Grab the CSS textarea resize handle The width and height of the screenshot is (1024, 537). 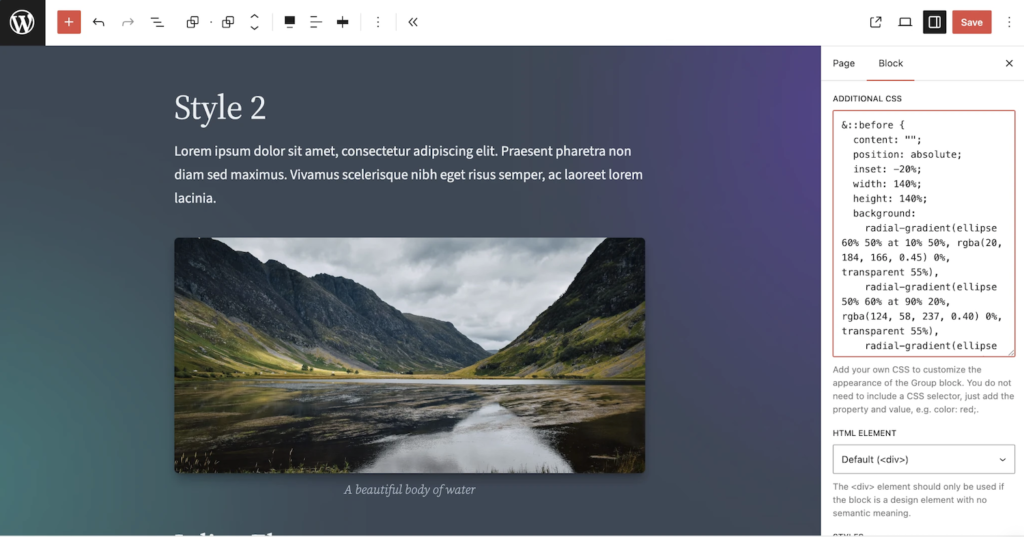(1011, 353)
